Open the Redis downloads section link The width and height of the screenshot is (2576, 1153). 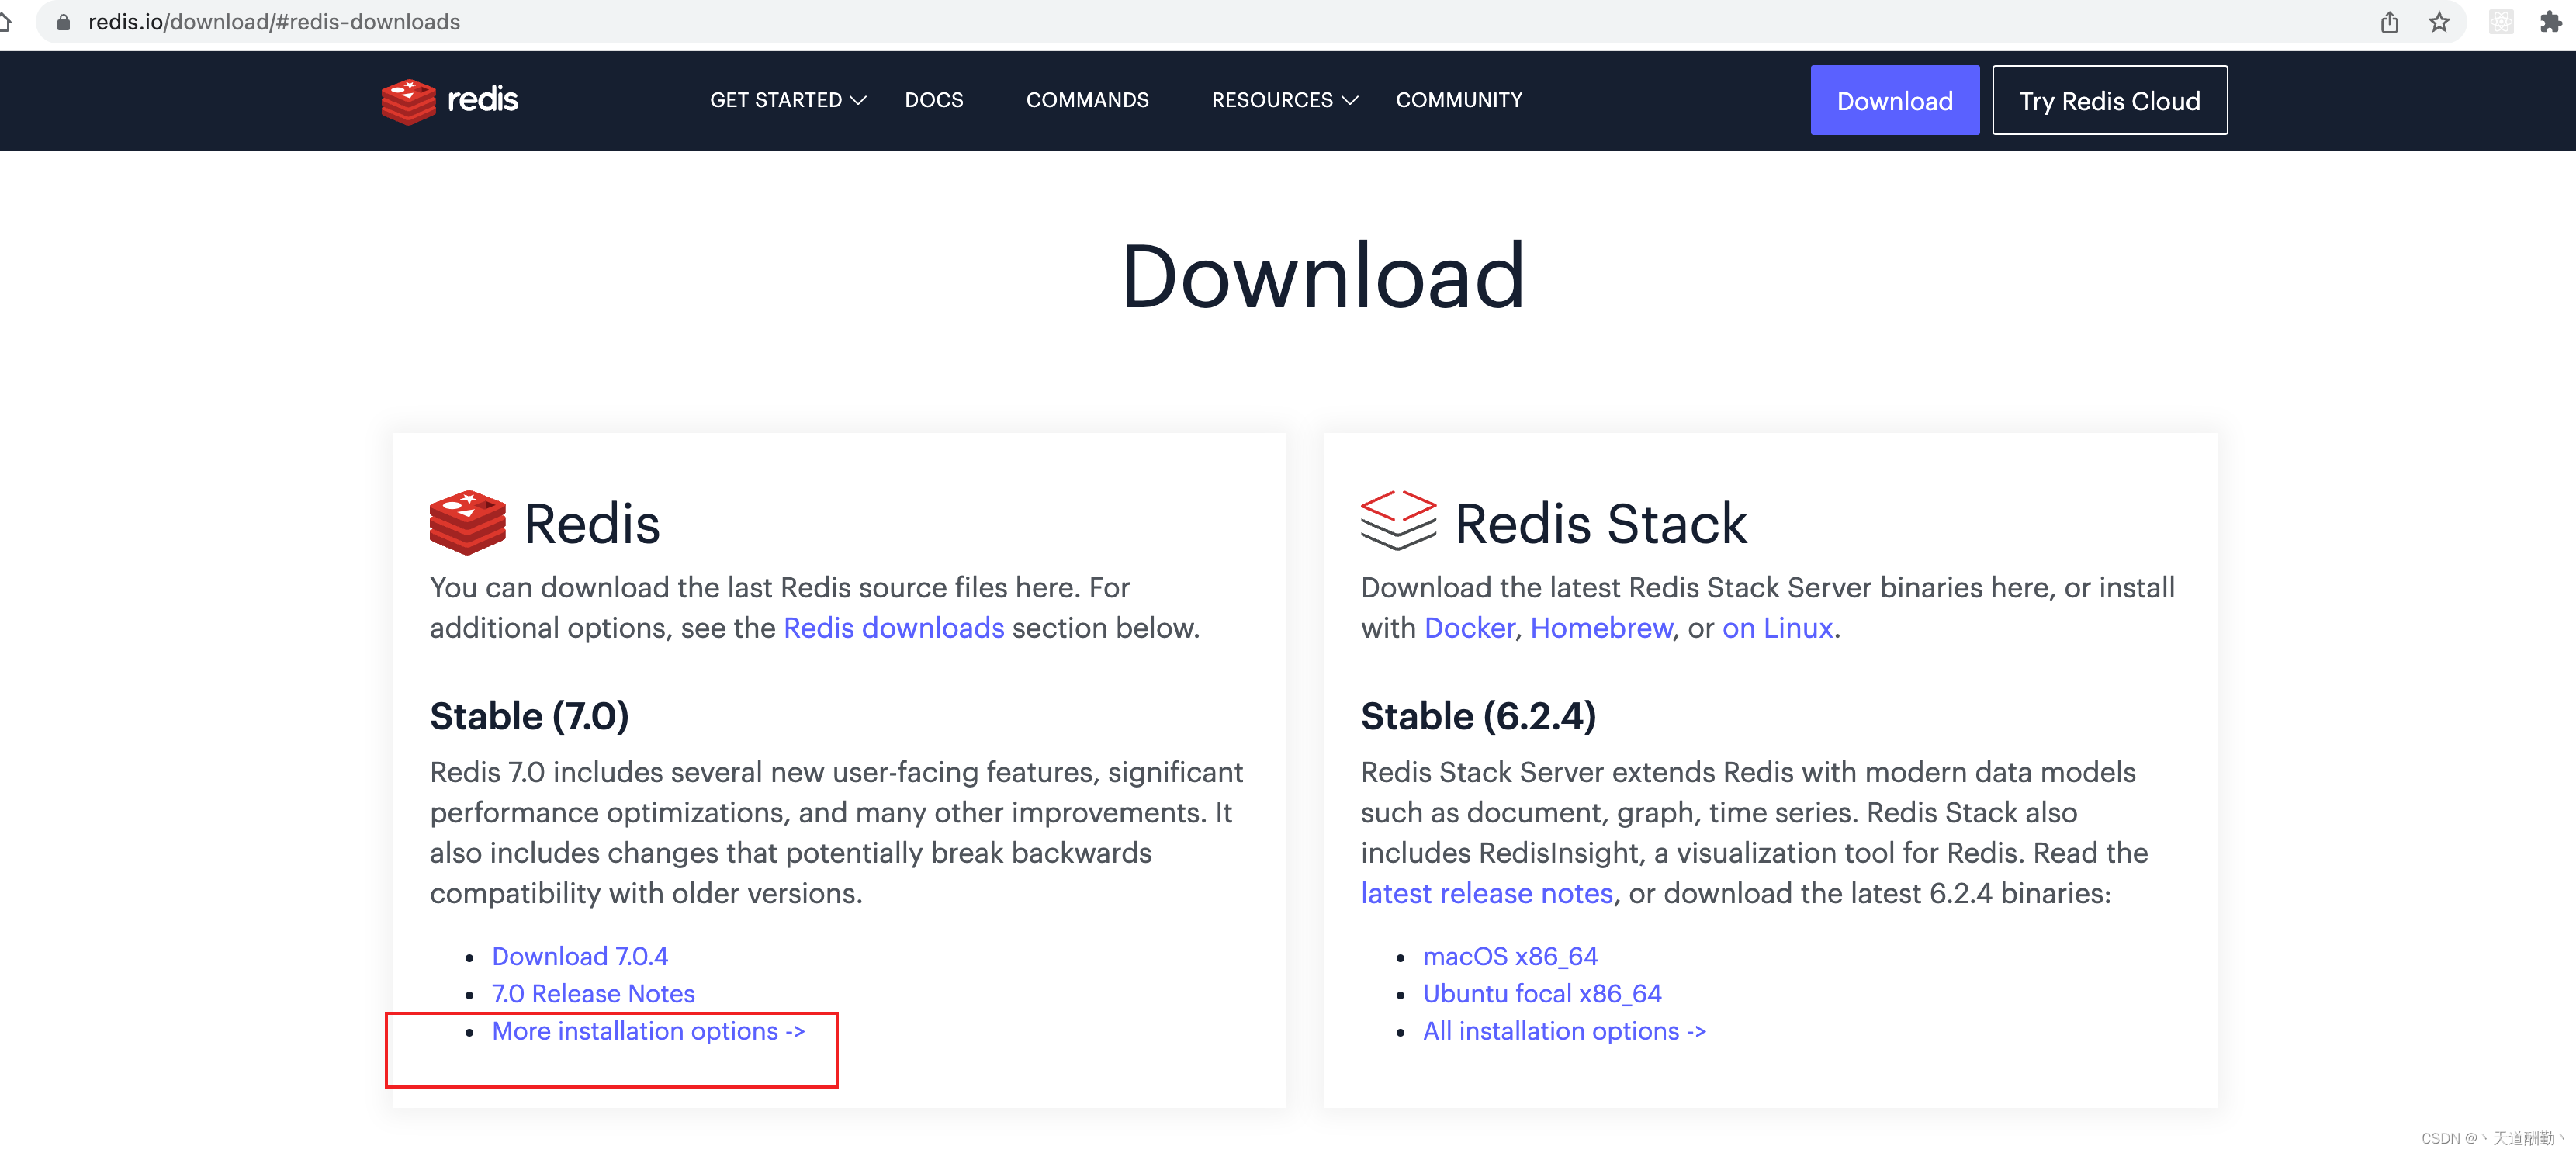[893, 628]
